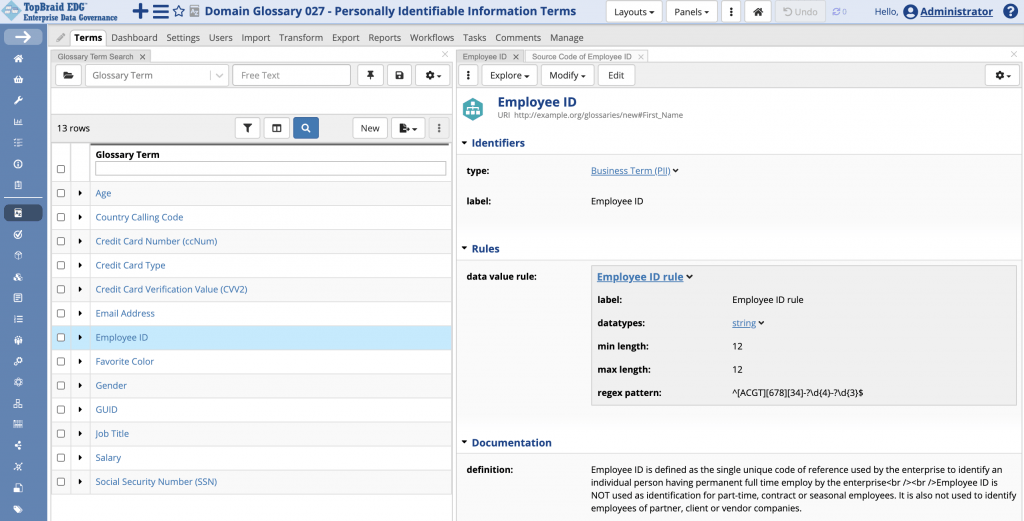The width and height of the screenshot is (1024, 521).
Task: Open the Business Term (PII) link
Action: tap(631, 170)
